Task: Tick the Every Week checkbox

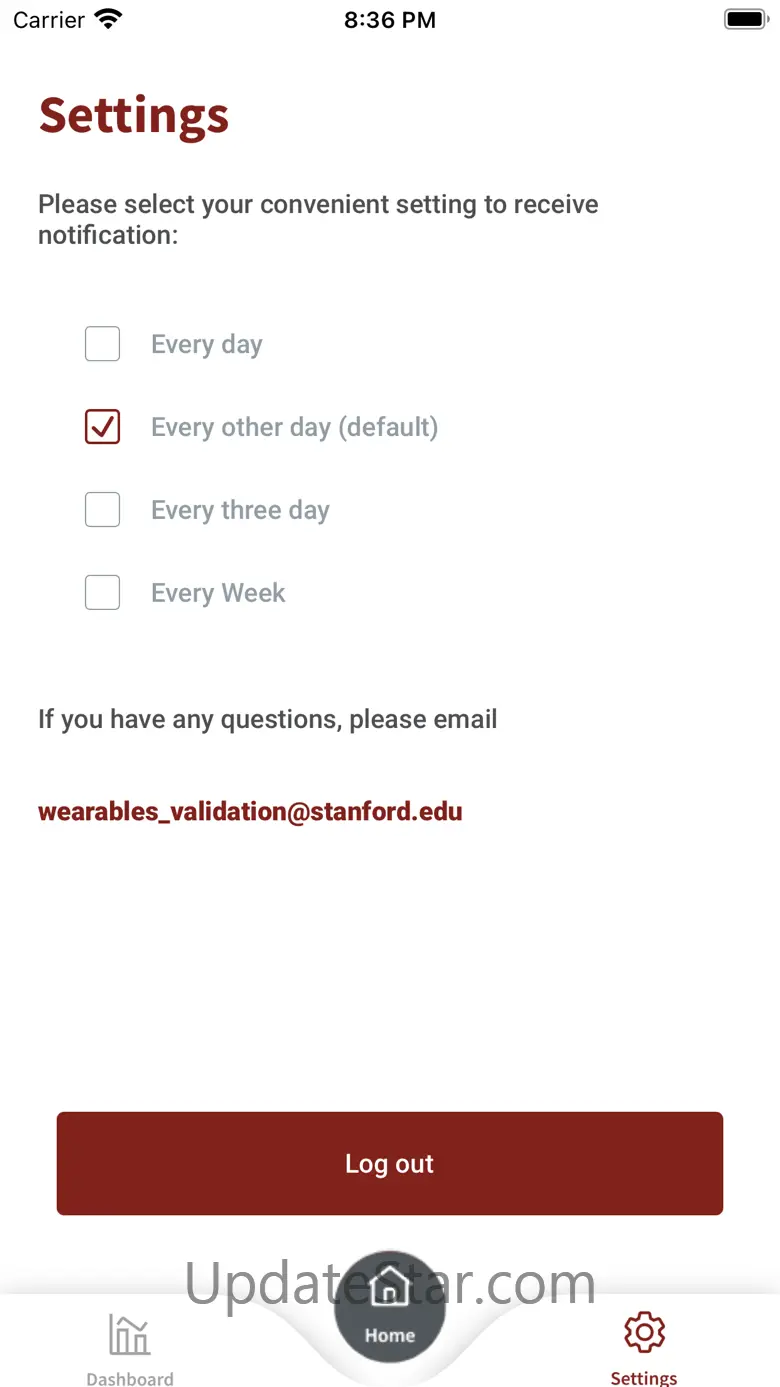Action: (102, 593)
